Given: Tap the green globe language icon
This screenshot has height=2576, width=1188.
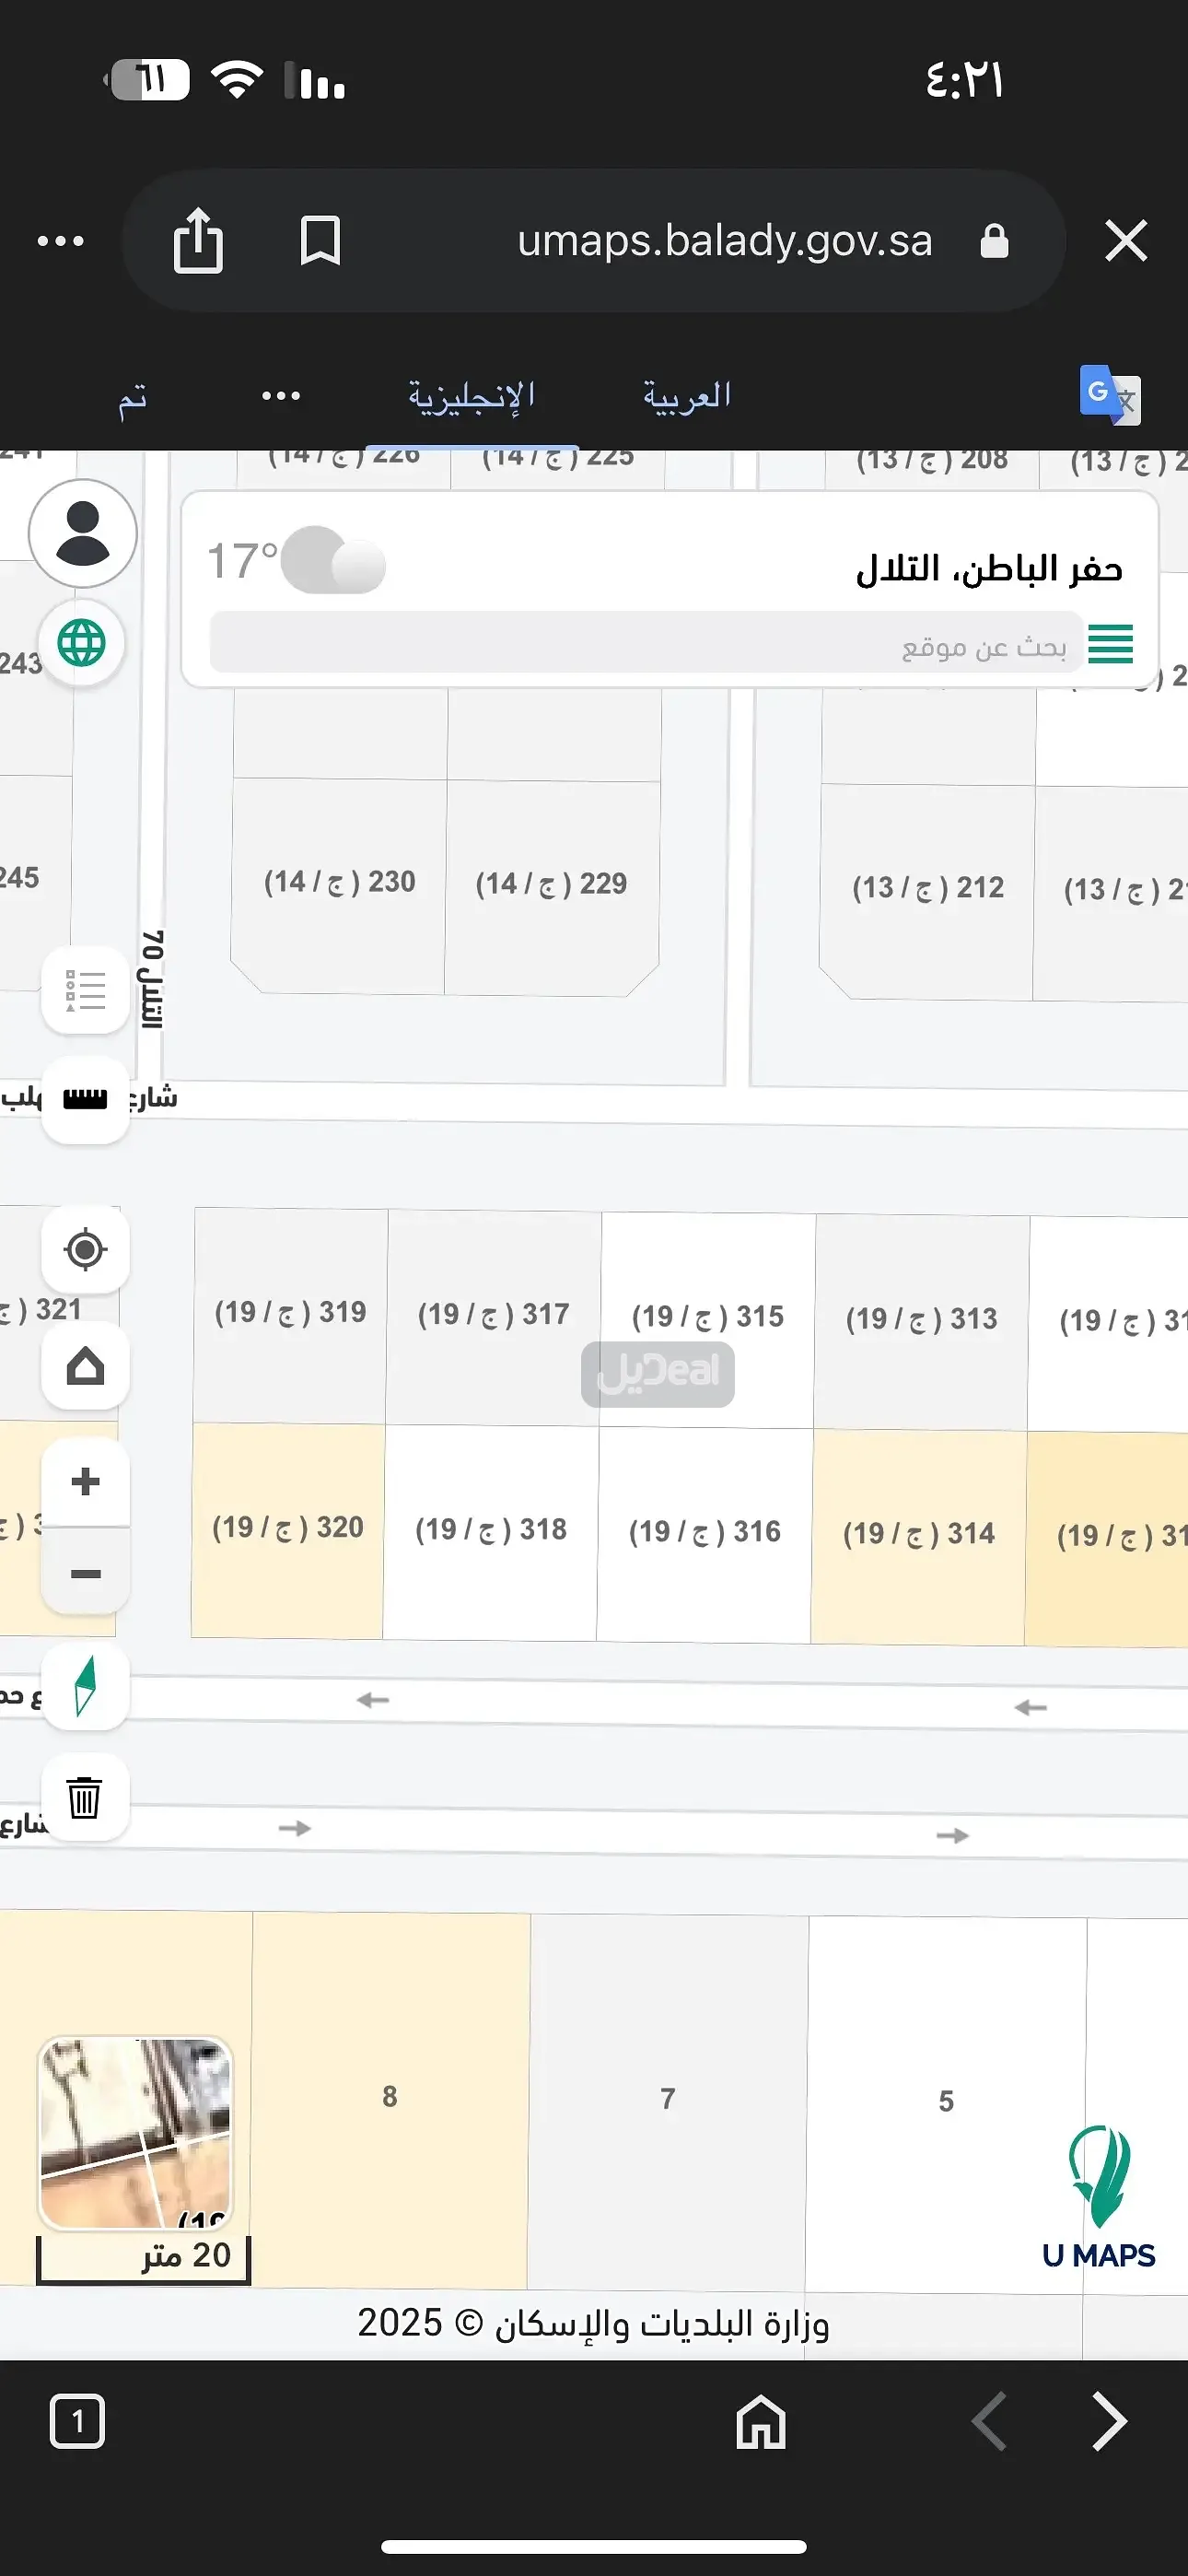Looking at the screenshot, I should click(82, 643).
